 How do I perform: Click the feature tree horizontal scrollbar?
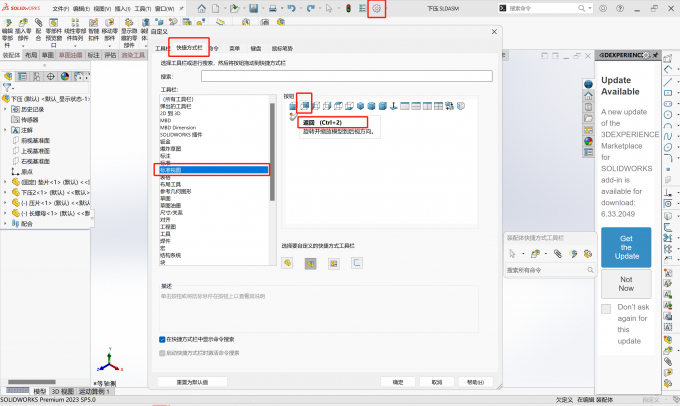point(32,382)
